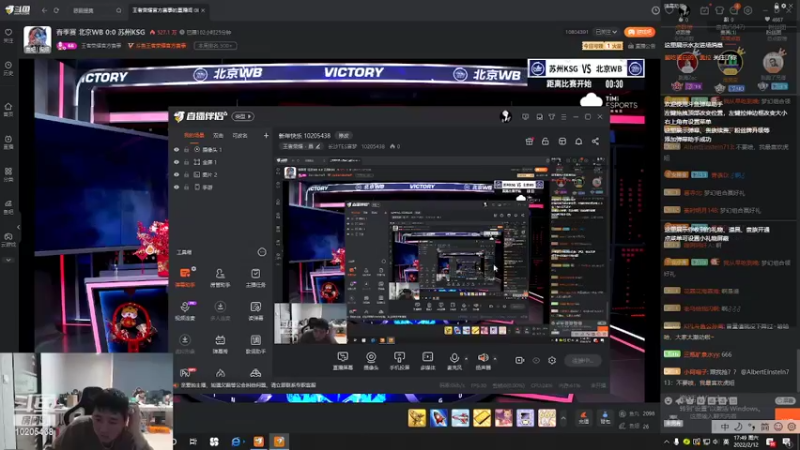
Task: Click the share icon in companion app
Action: pyautogui.click(x=595, y=141)
